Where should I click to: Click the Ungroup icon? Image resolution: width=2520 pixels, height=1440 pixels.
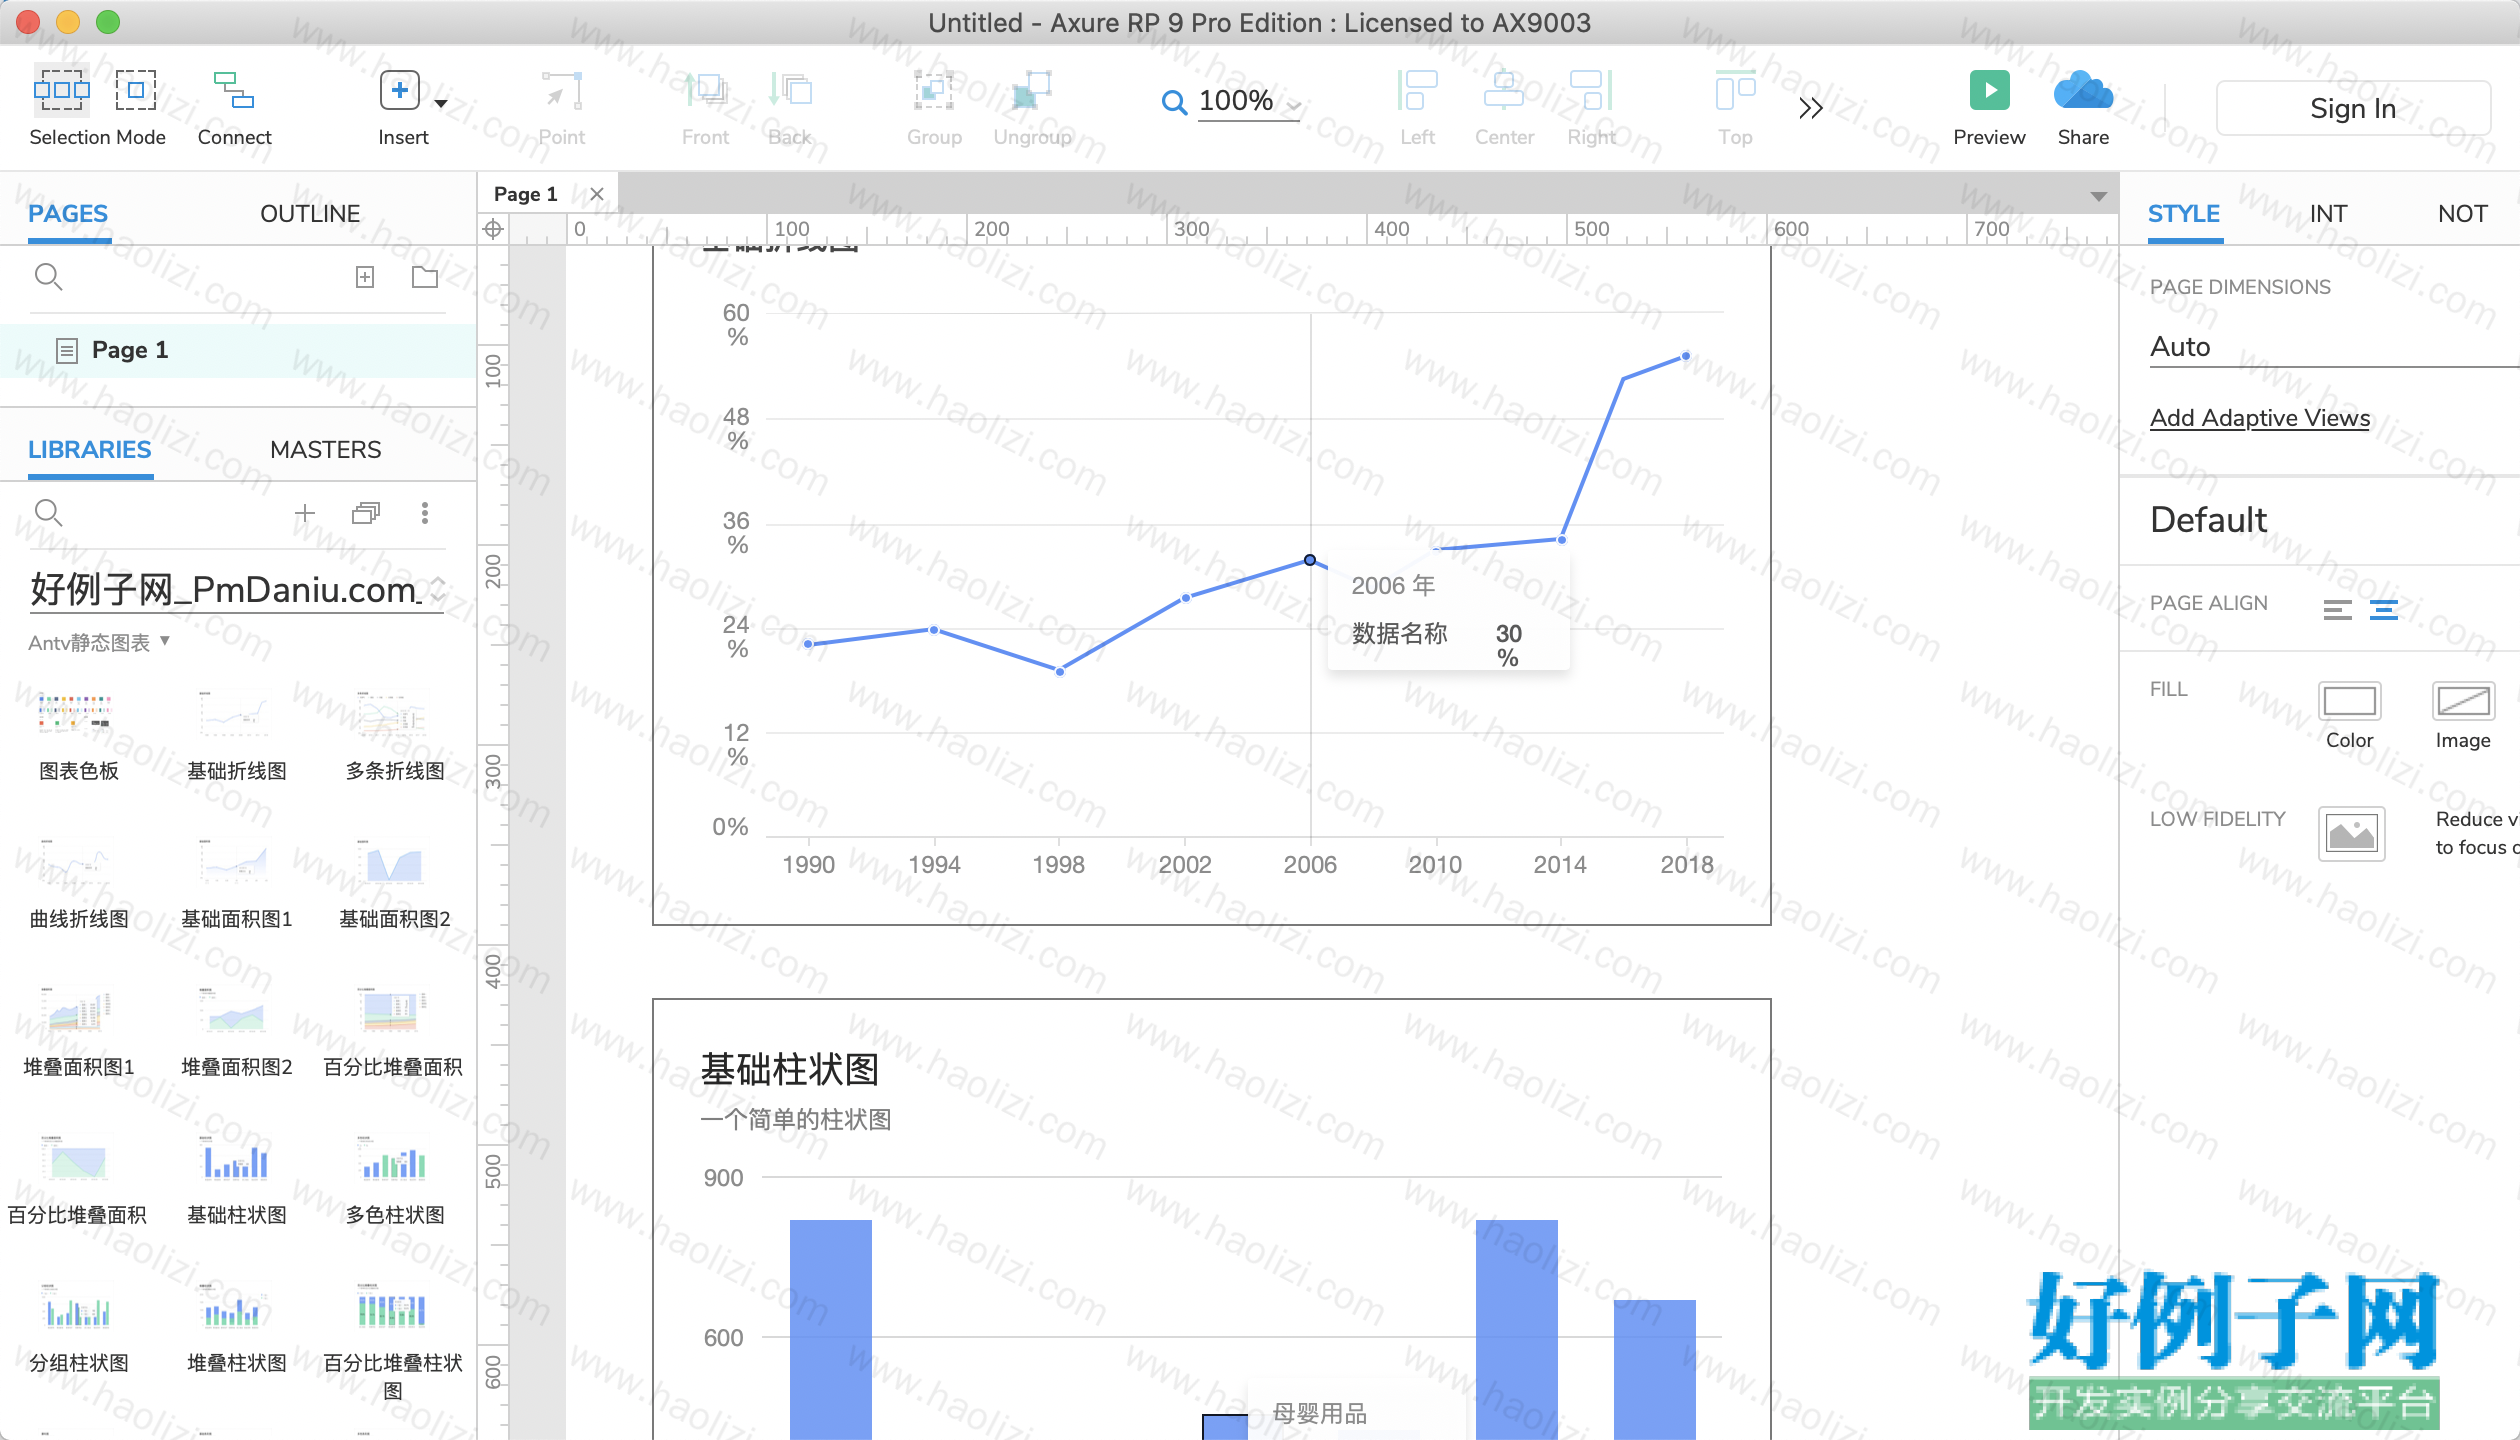pos(1032,90)
